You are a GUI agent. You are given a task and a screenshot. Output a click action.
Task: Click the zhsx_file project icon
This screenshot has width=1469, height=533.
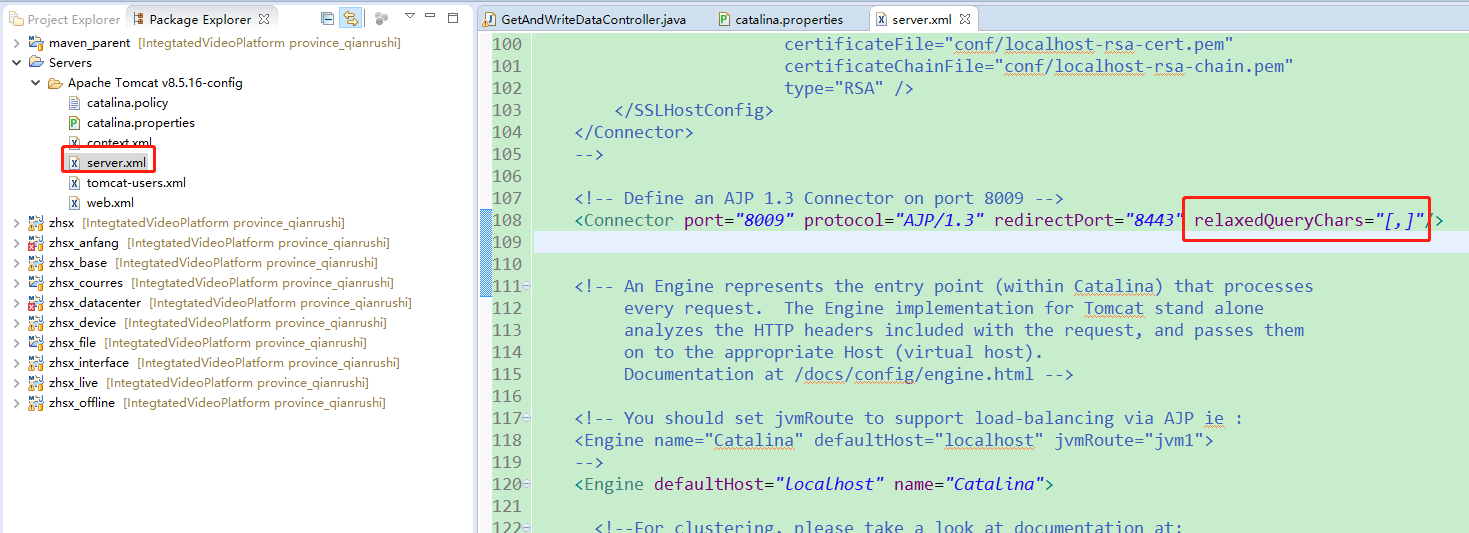[x=37, y=342]
